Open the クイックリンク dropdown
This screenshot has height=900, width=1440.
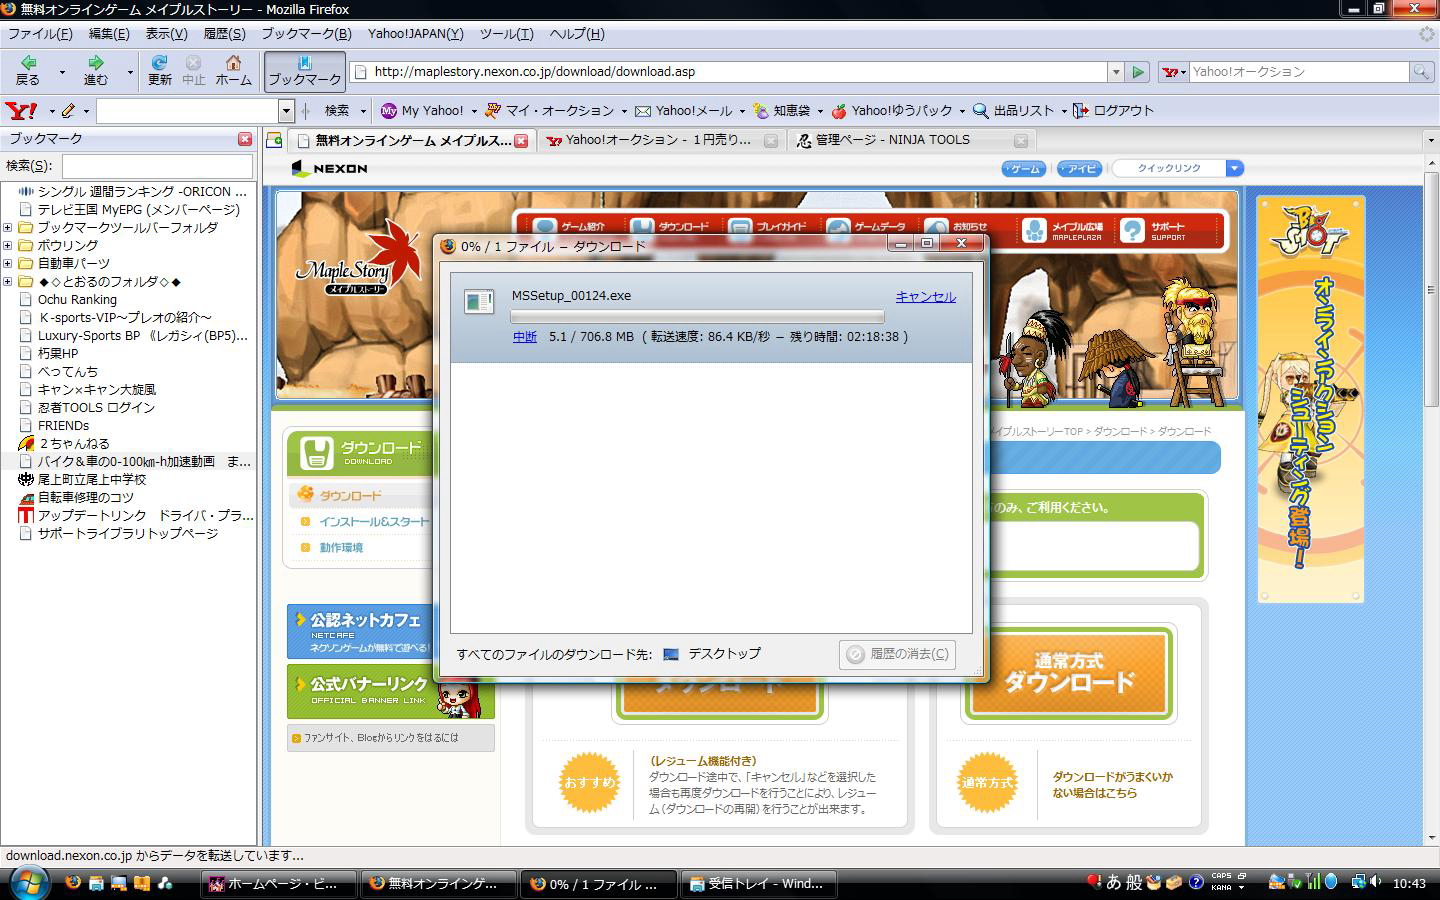pos(1234,168)
